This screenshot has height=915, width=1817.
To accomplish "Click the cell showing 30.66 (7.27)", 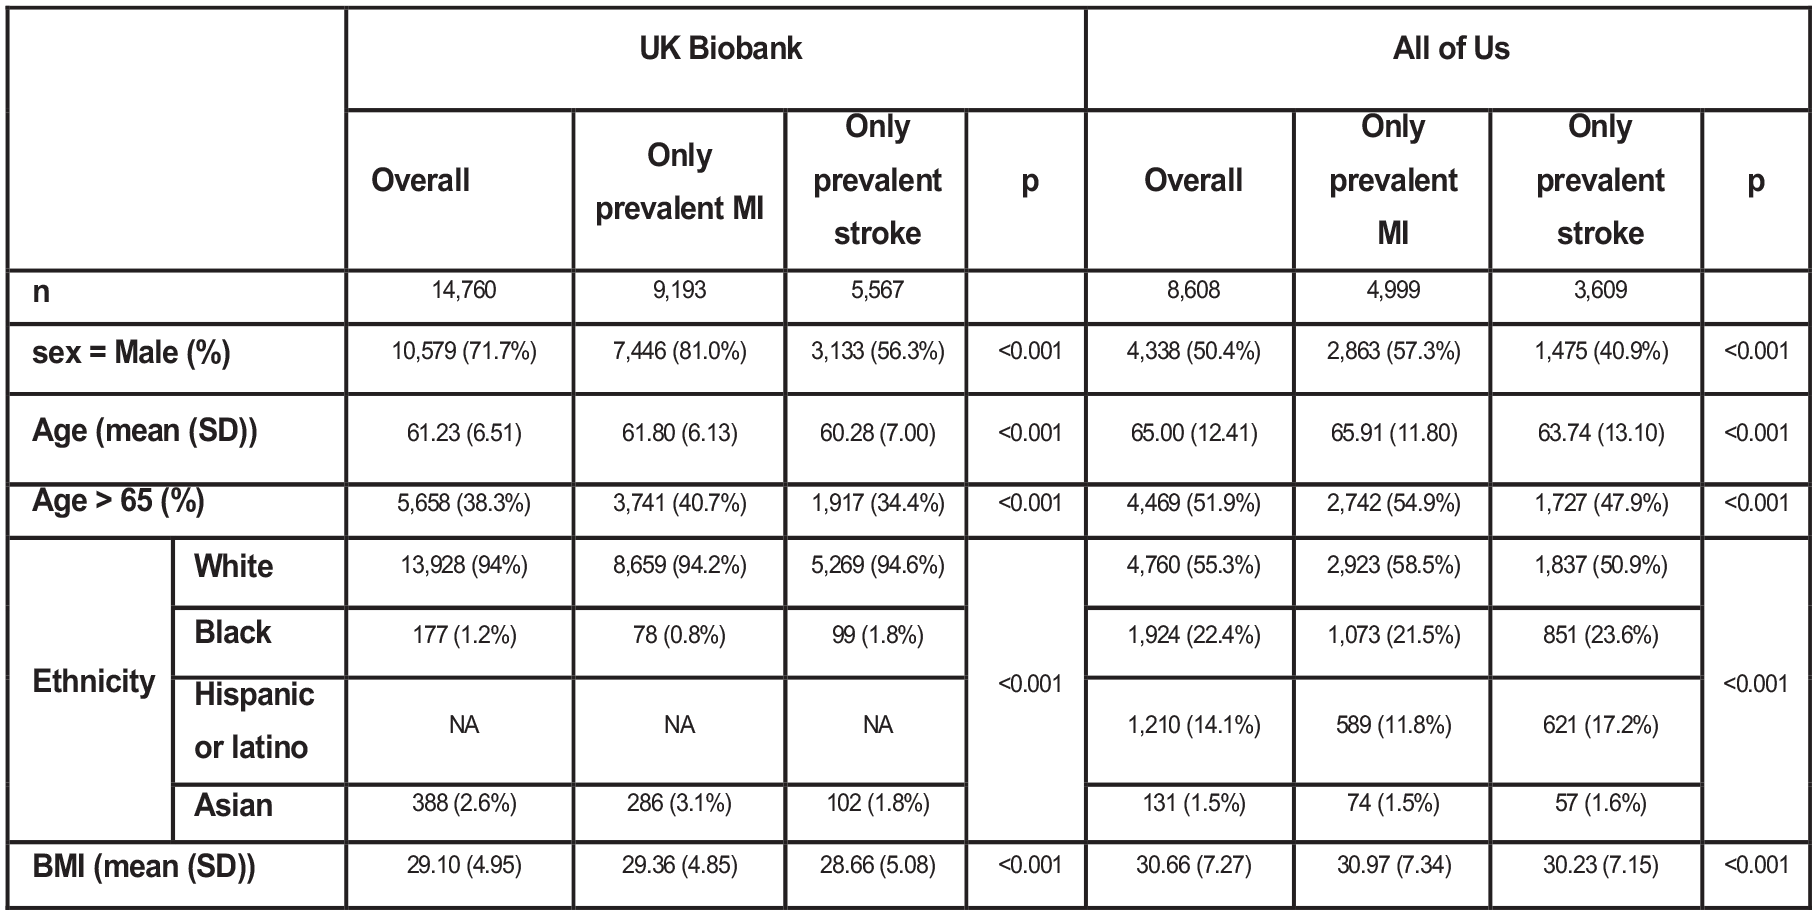I will coord(1193,865).
